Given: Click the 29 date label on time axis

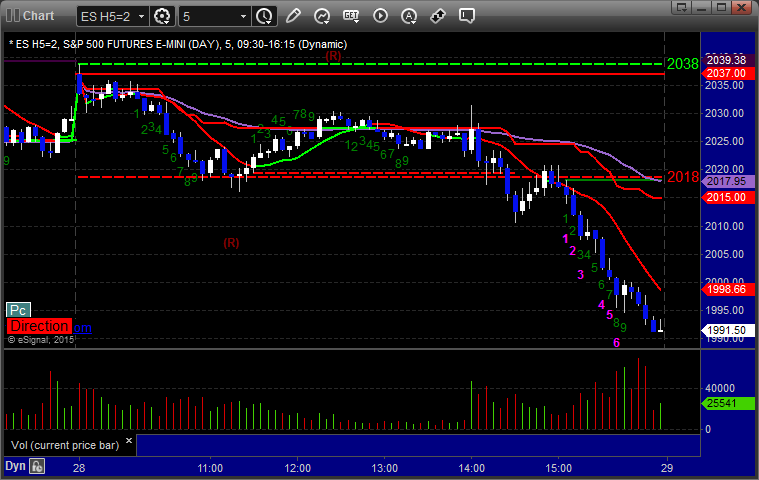Looking at the screenshot, I should click(x=667, y=468).
